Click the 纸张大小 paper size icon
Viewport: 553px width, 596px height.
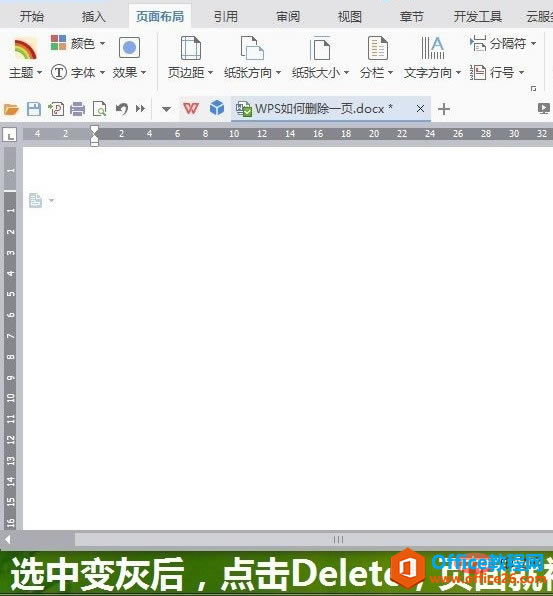click(320, 48)
